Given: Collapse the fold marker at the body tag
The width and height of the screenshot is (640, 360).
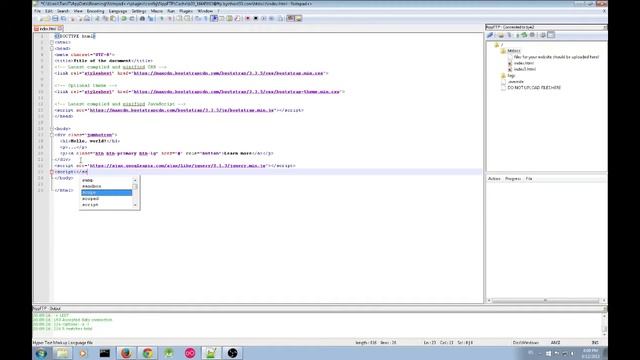Looking at the screenshot, I should pos(52,129).
